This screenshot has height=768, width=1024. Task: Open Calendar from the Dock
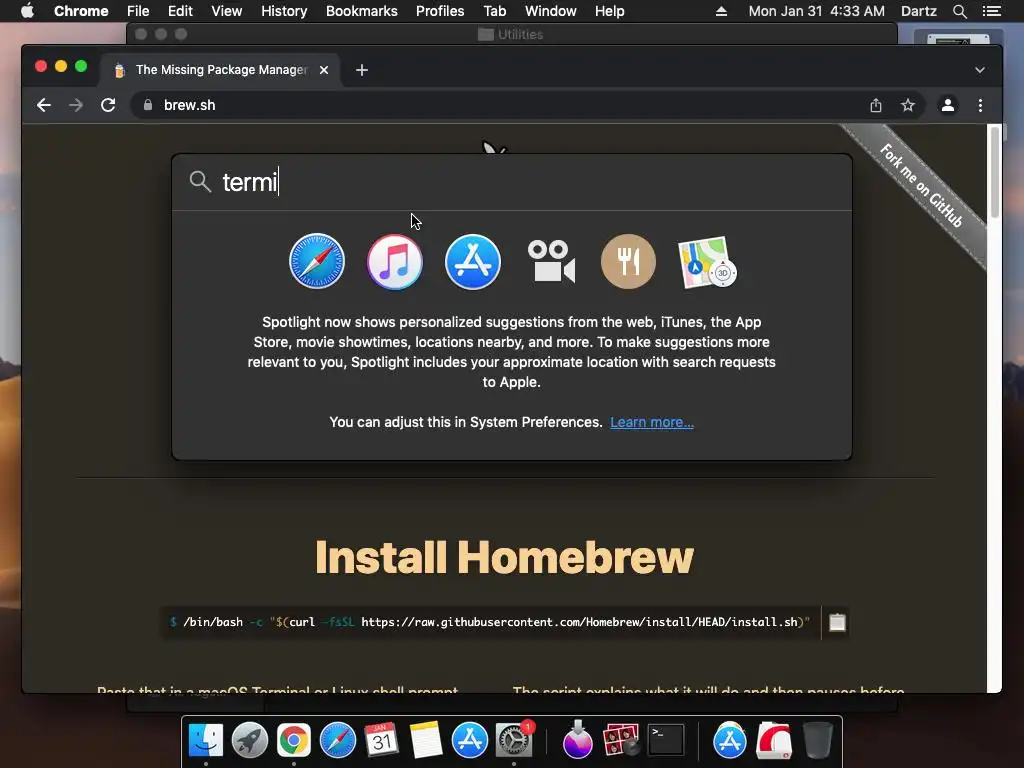[x=381, y=740]
